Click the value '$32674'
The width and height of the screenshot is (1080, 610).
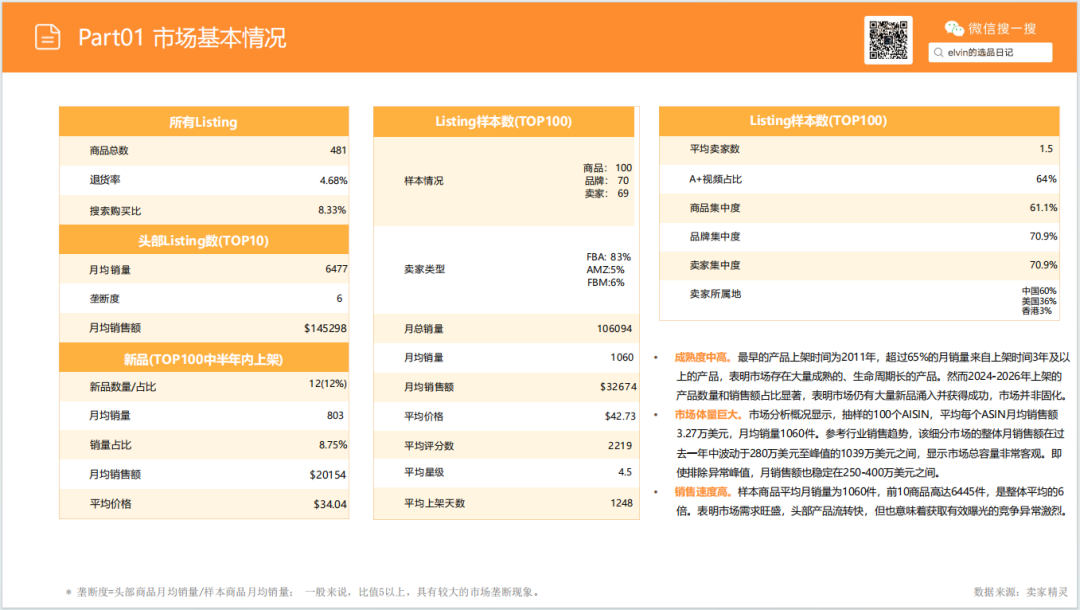point(619,387)
